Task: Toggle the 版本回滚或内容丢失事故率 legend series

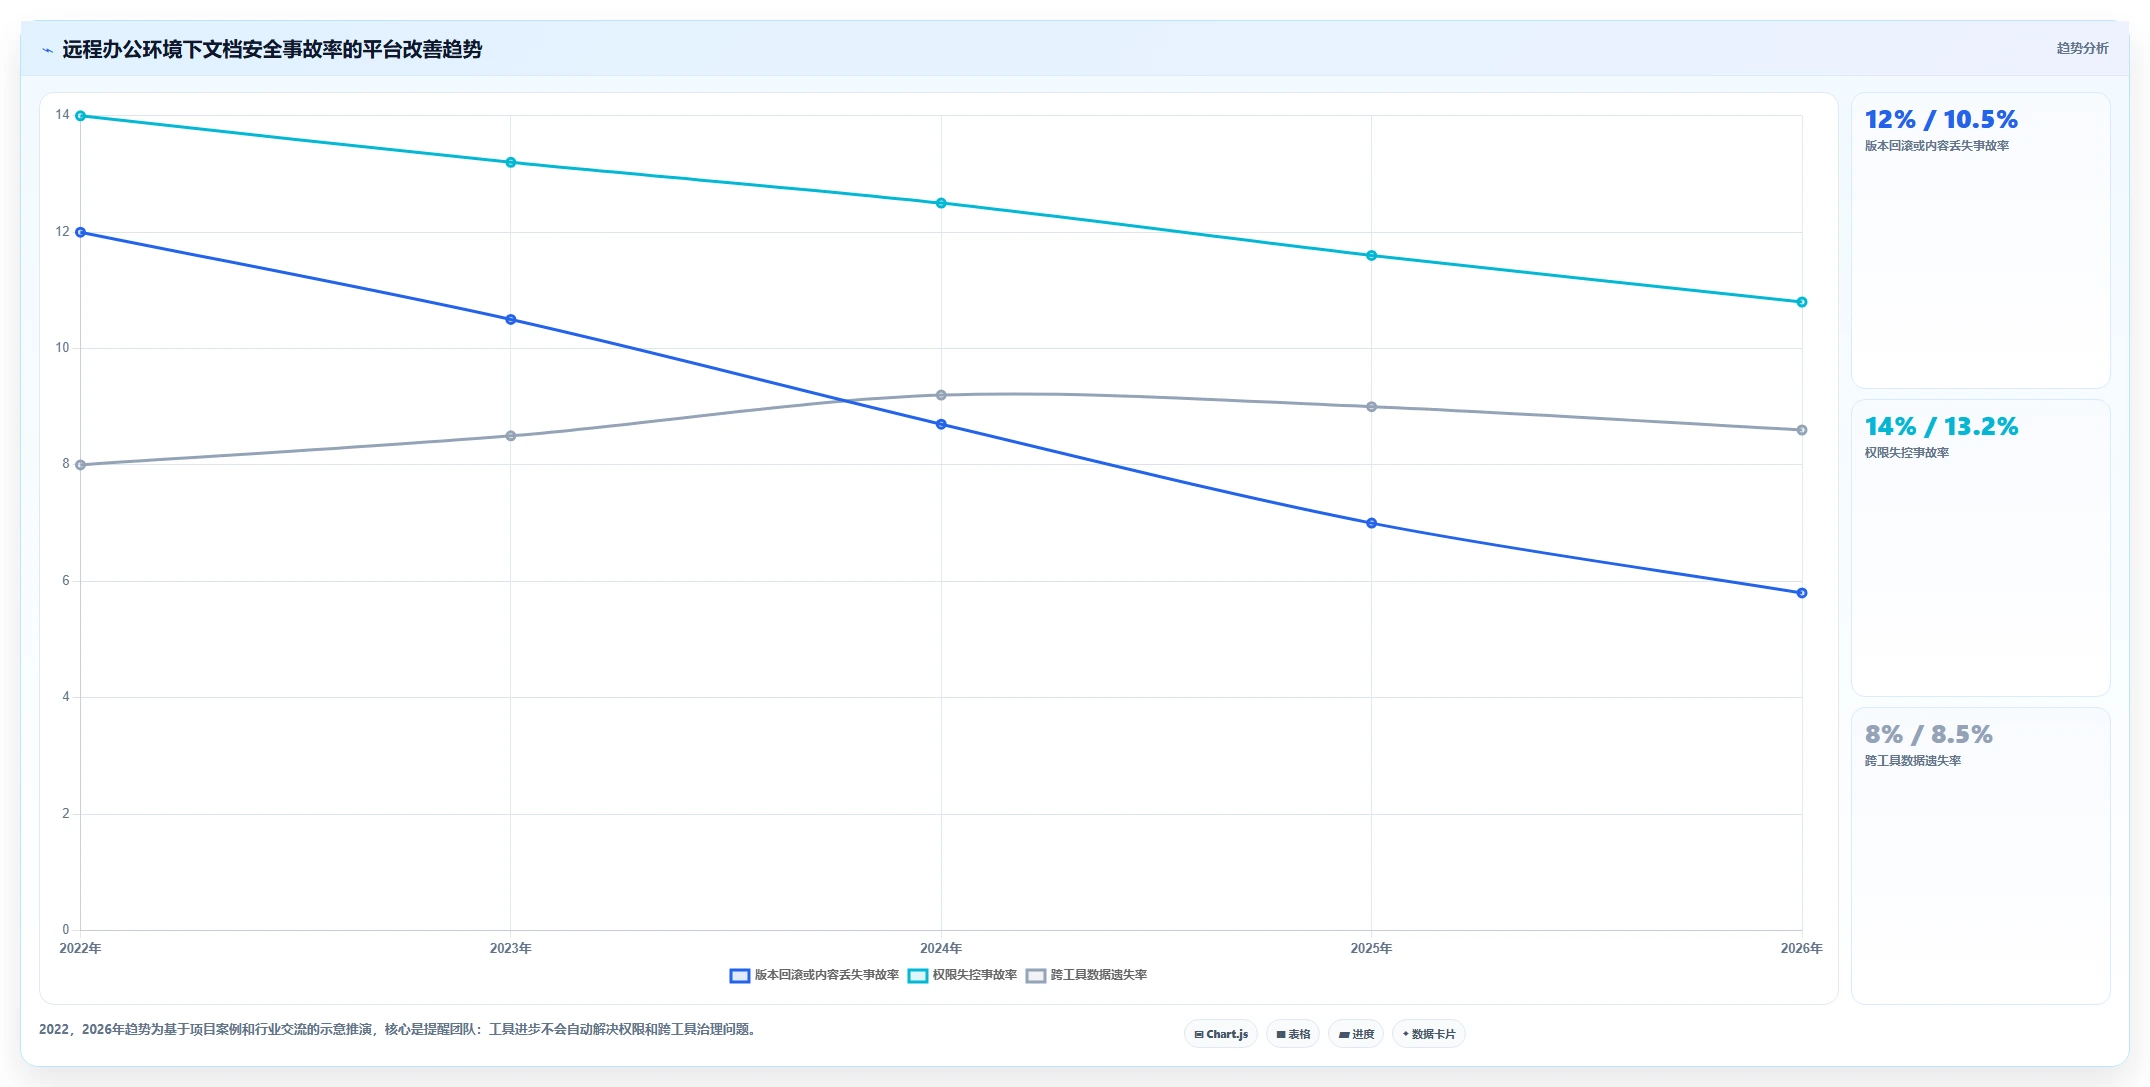Action: click(814, 975)
